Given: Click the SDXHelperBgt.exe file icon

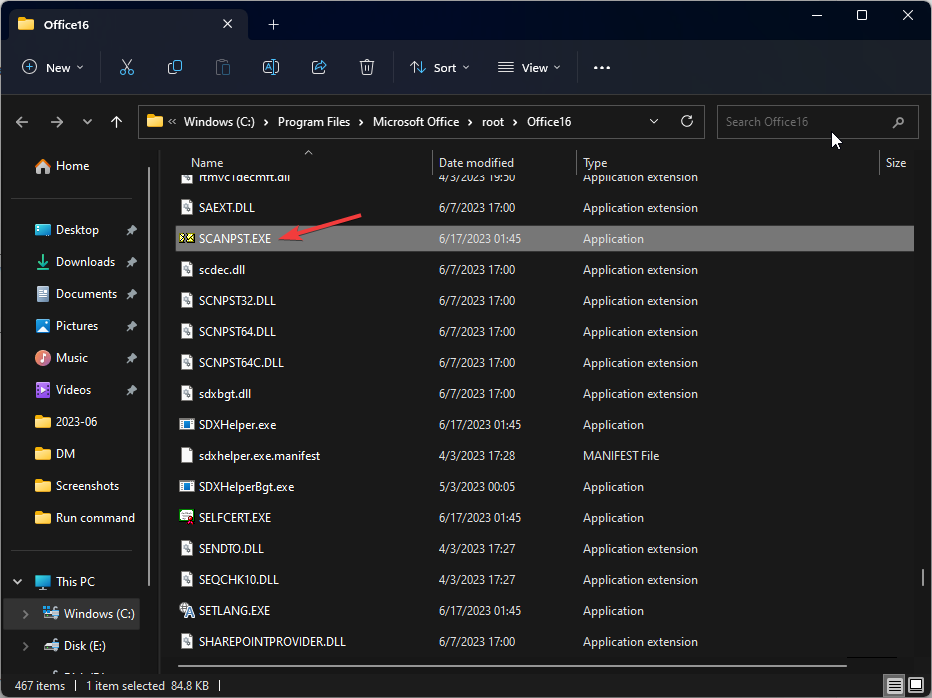Looking at the screenshot, I should point(187,486).
